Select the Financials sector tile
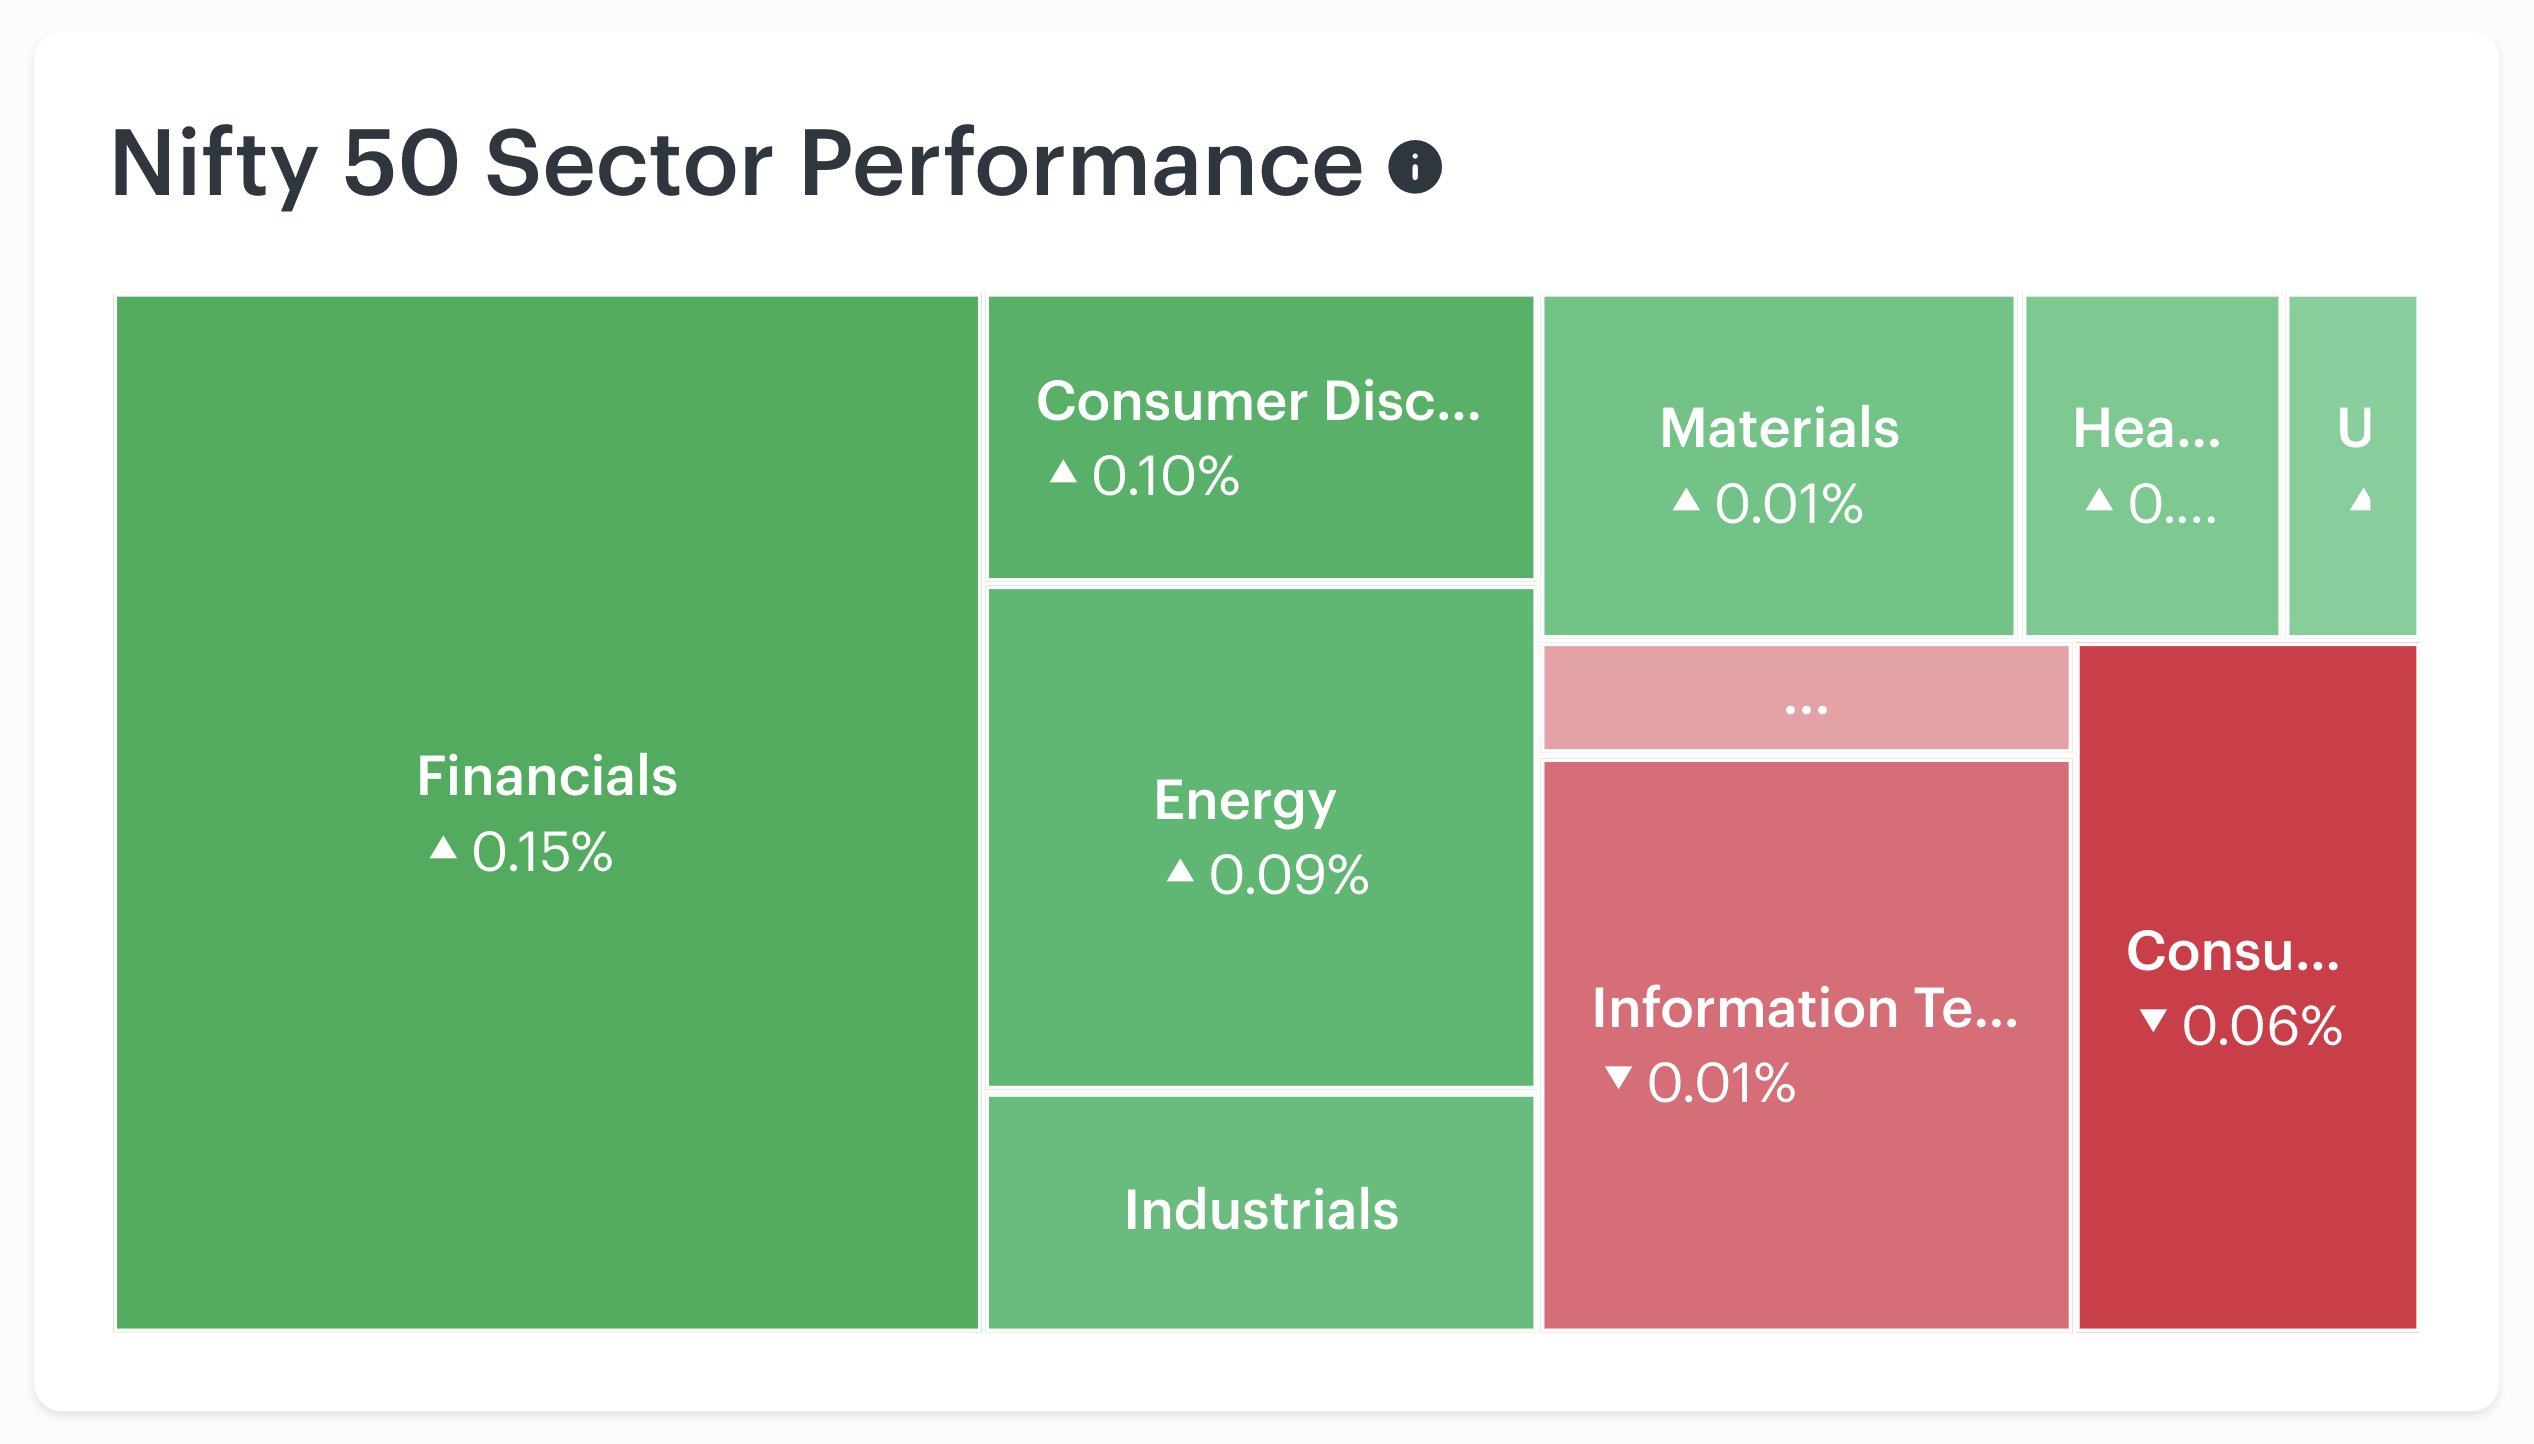 [547, 812]
